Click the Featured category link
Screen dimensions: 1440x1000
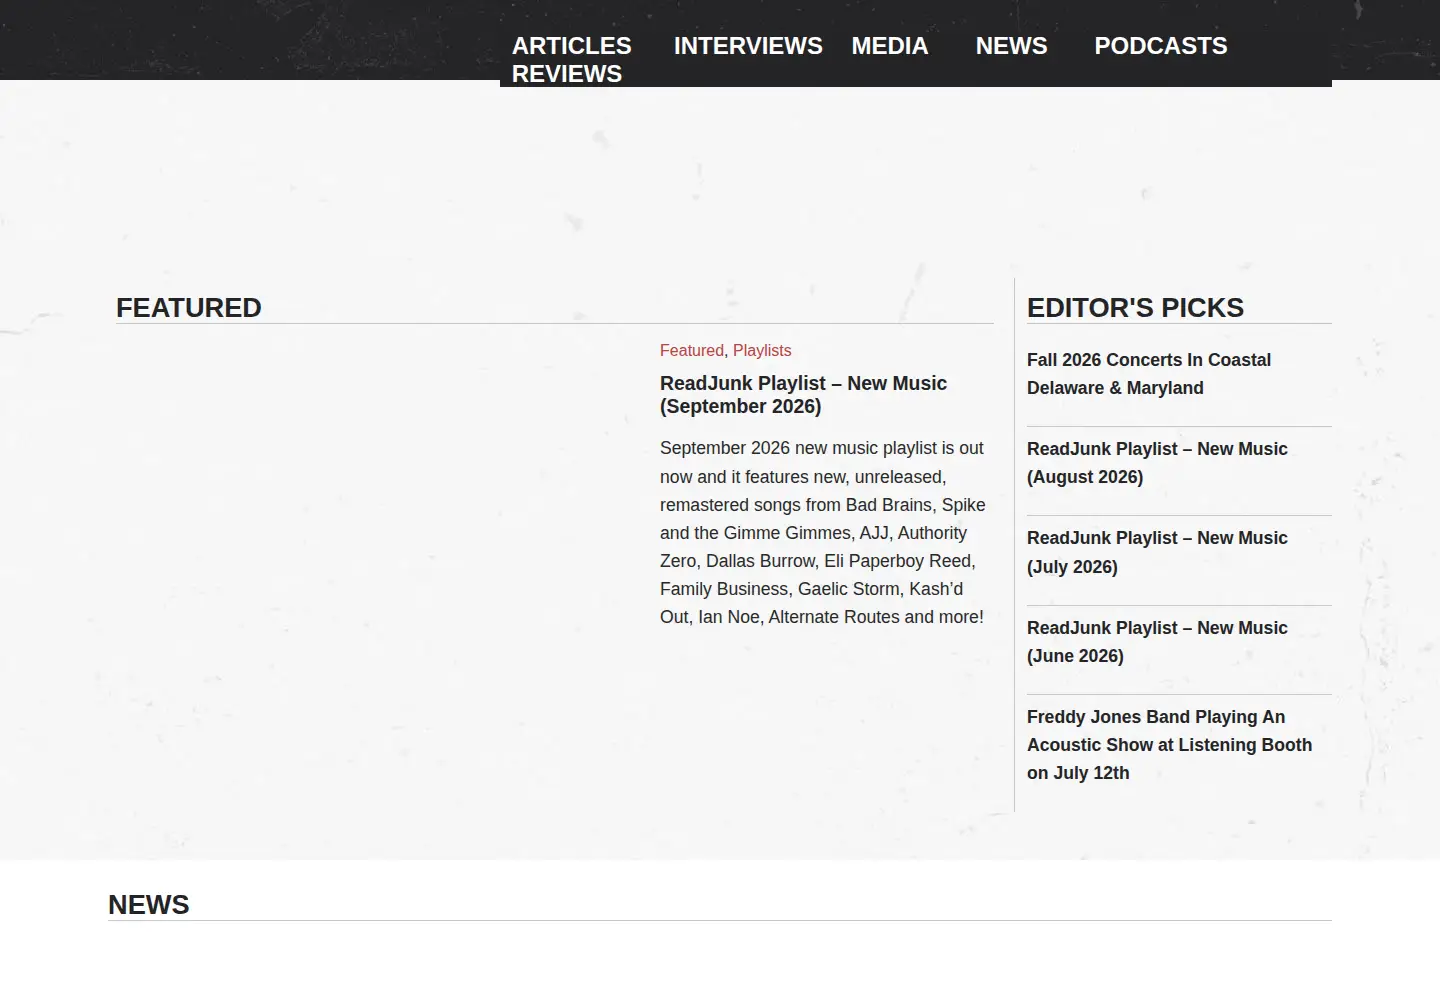pos(691,350)
